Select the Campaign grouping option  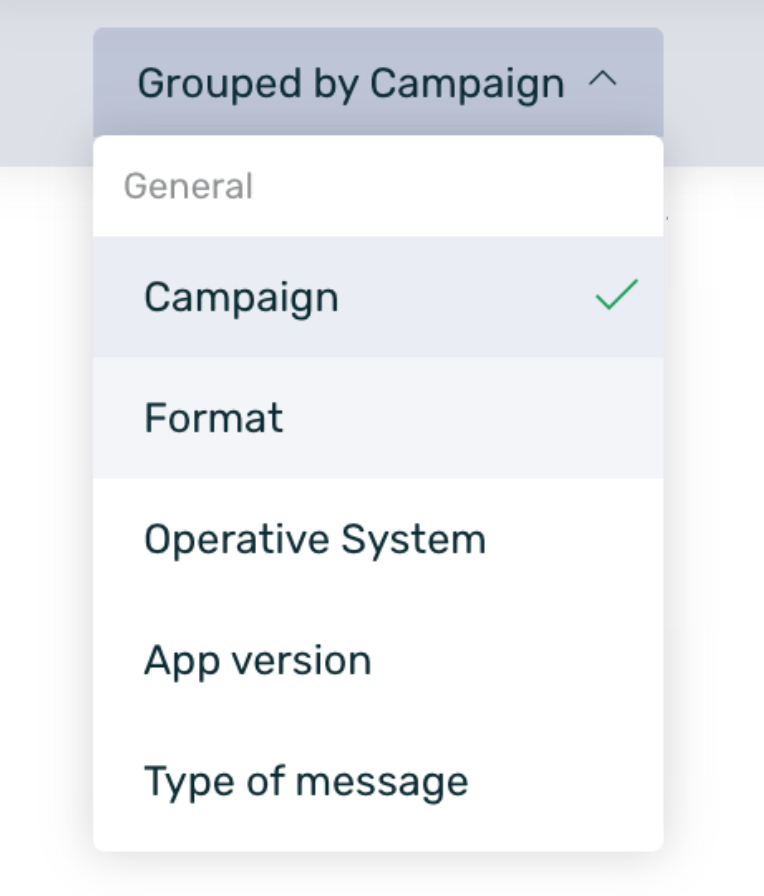point(241,297)
